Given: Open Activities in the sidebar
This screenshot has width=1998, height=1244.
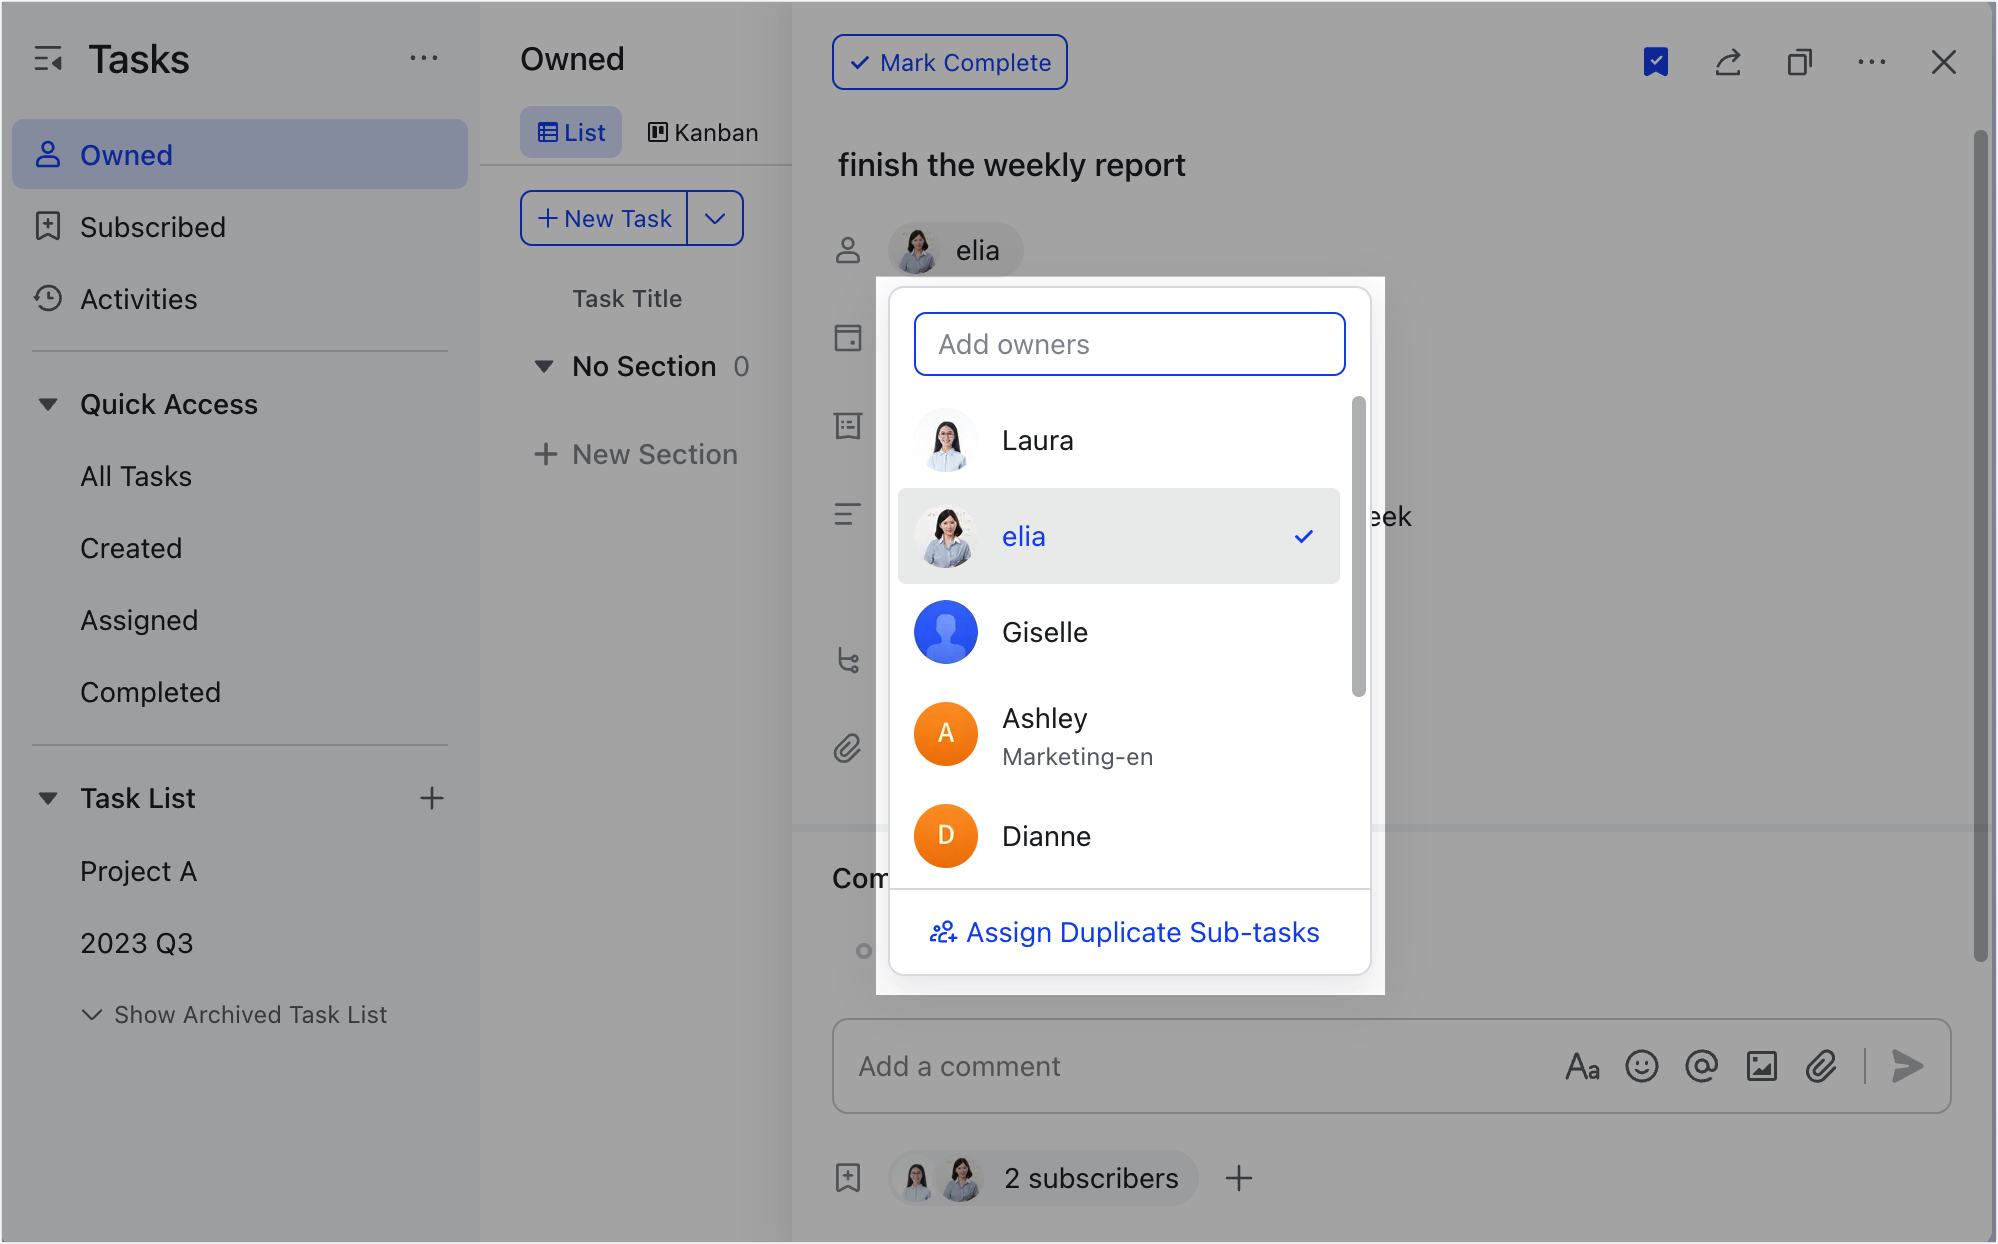Looking at the screenshot, I should [138, 299].
